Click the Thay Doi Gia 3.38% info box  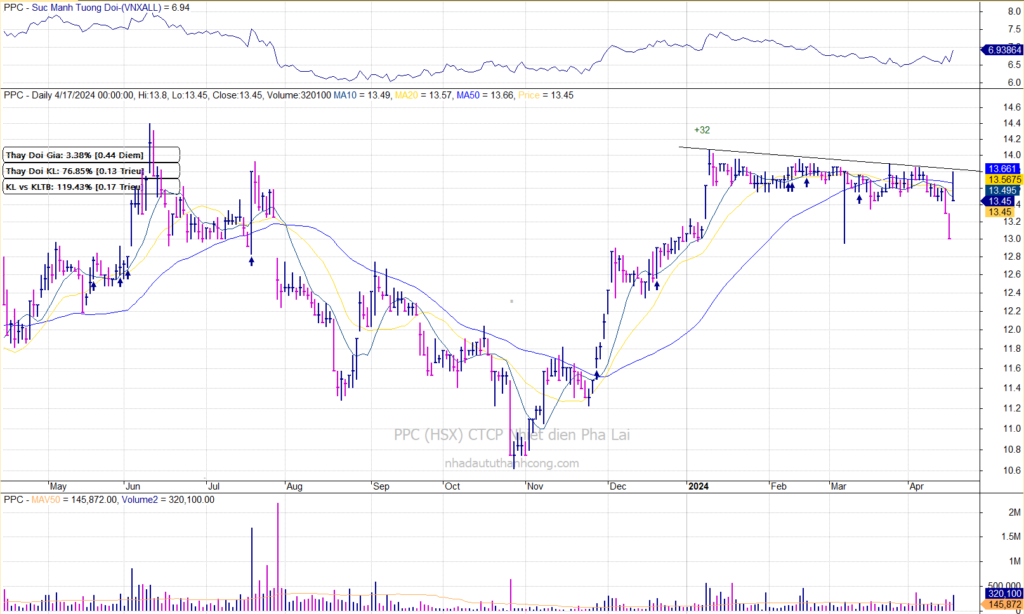(x=90, y=155)
